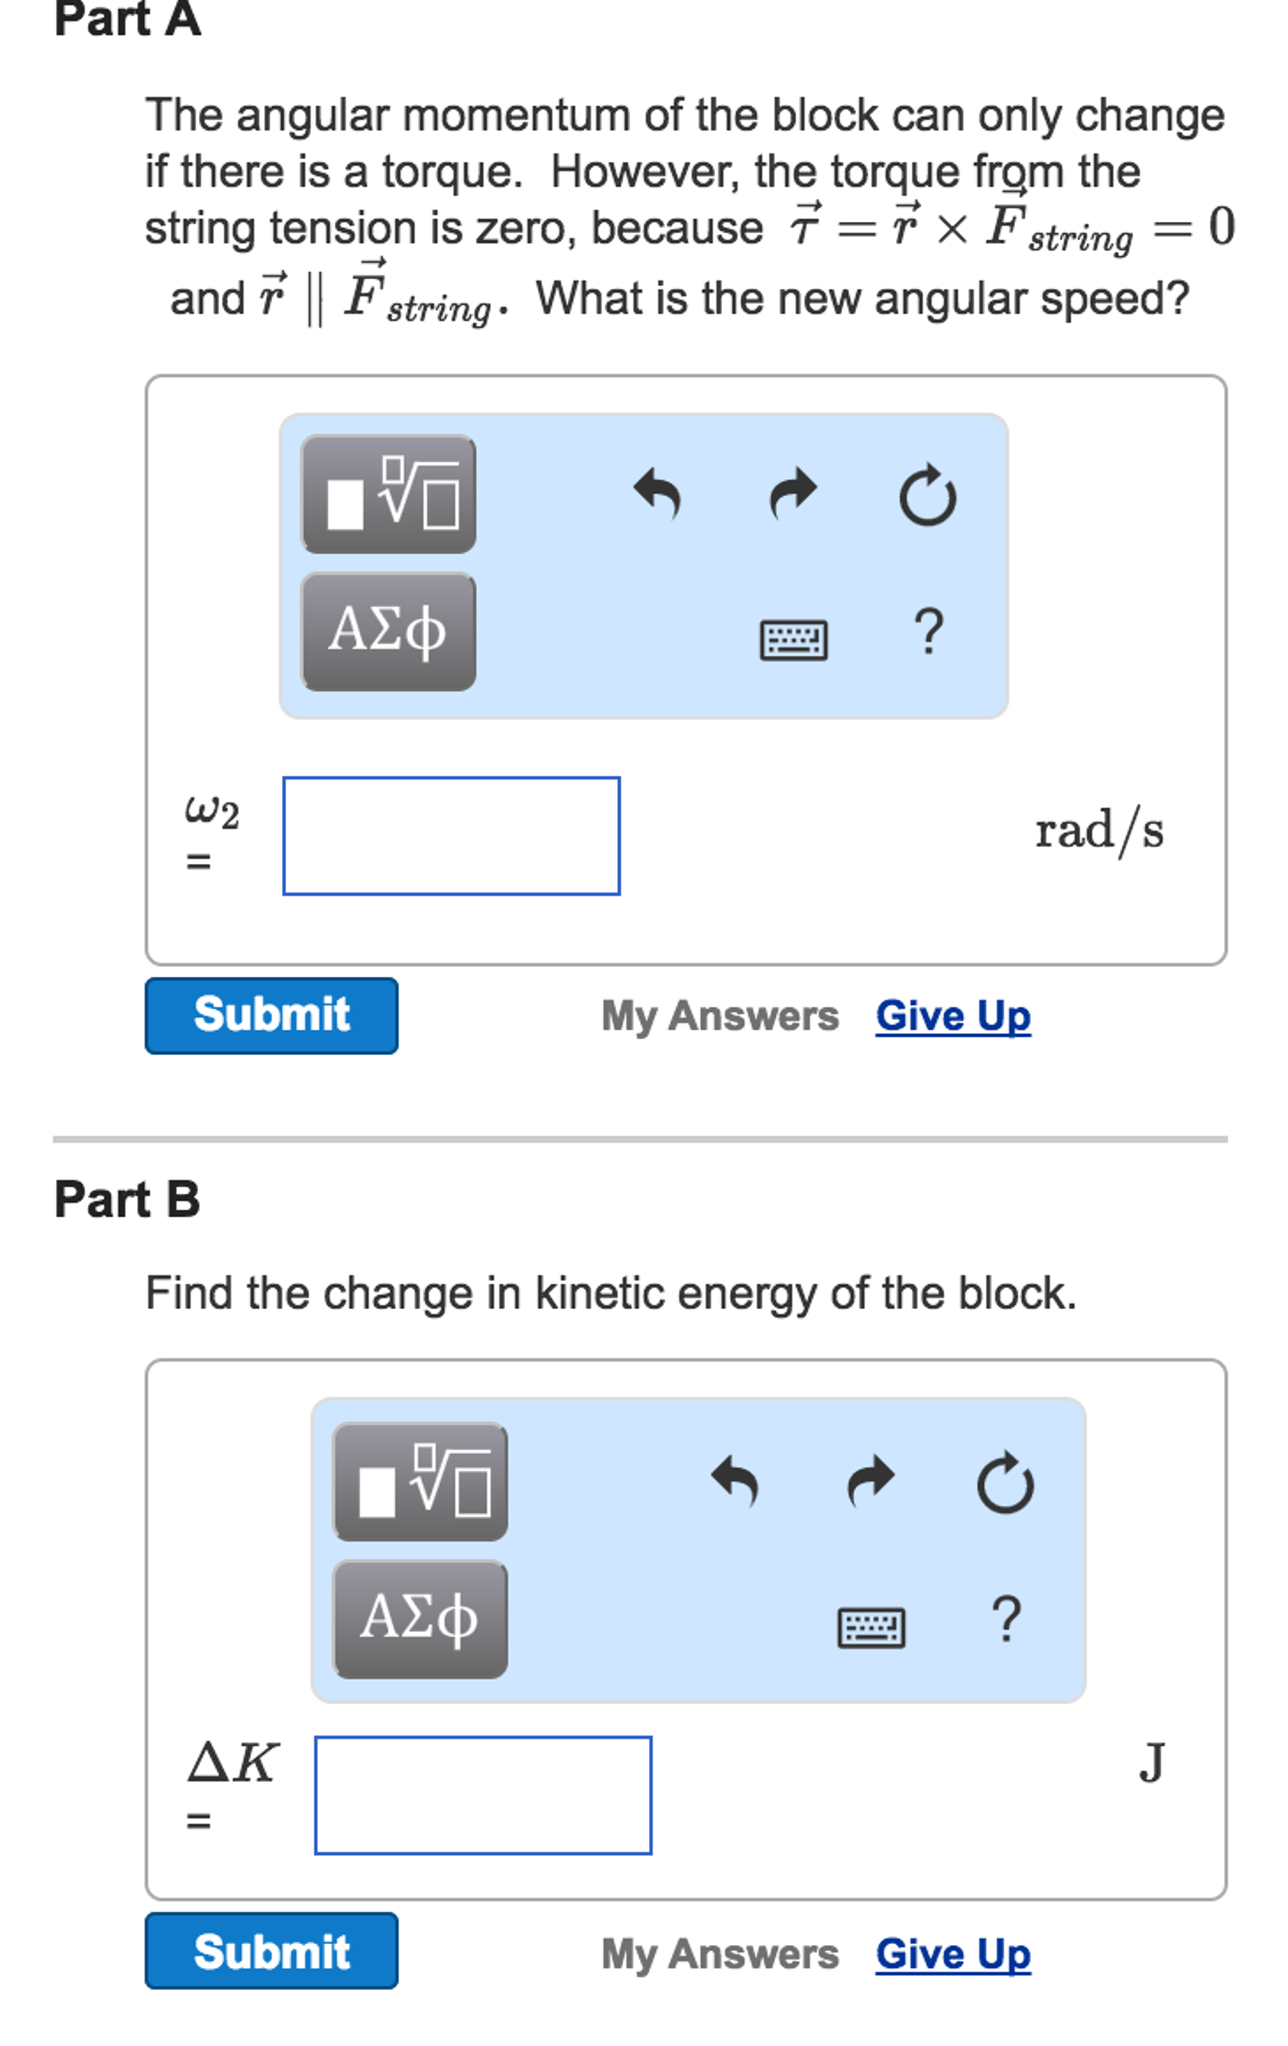Open the Greek symbols ΑΣΦ palette in Part B
The image size is (1288, 2046).
(419, 1620)
